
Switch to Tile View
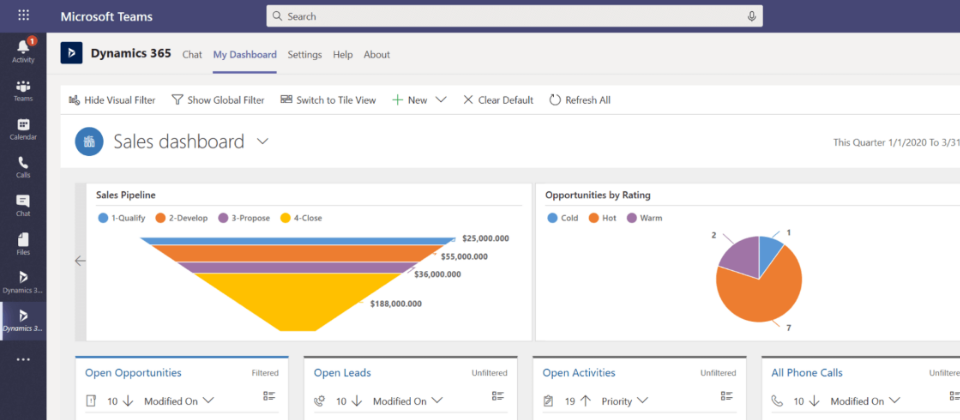pos(328,100)
